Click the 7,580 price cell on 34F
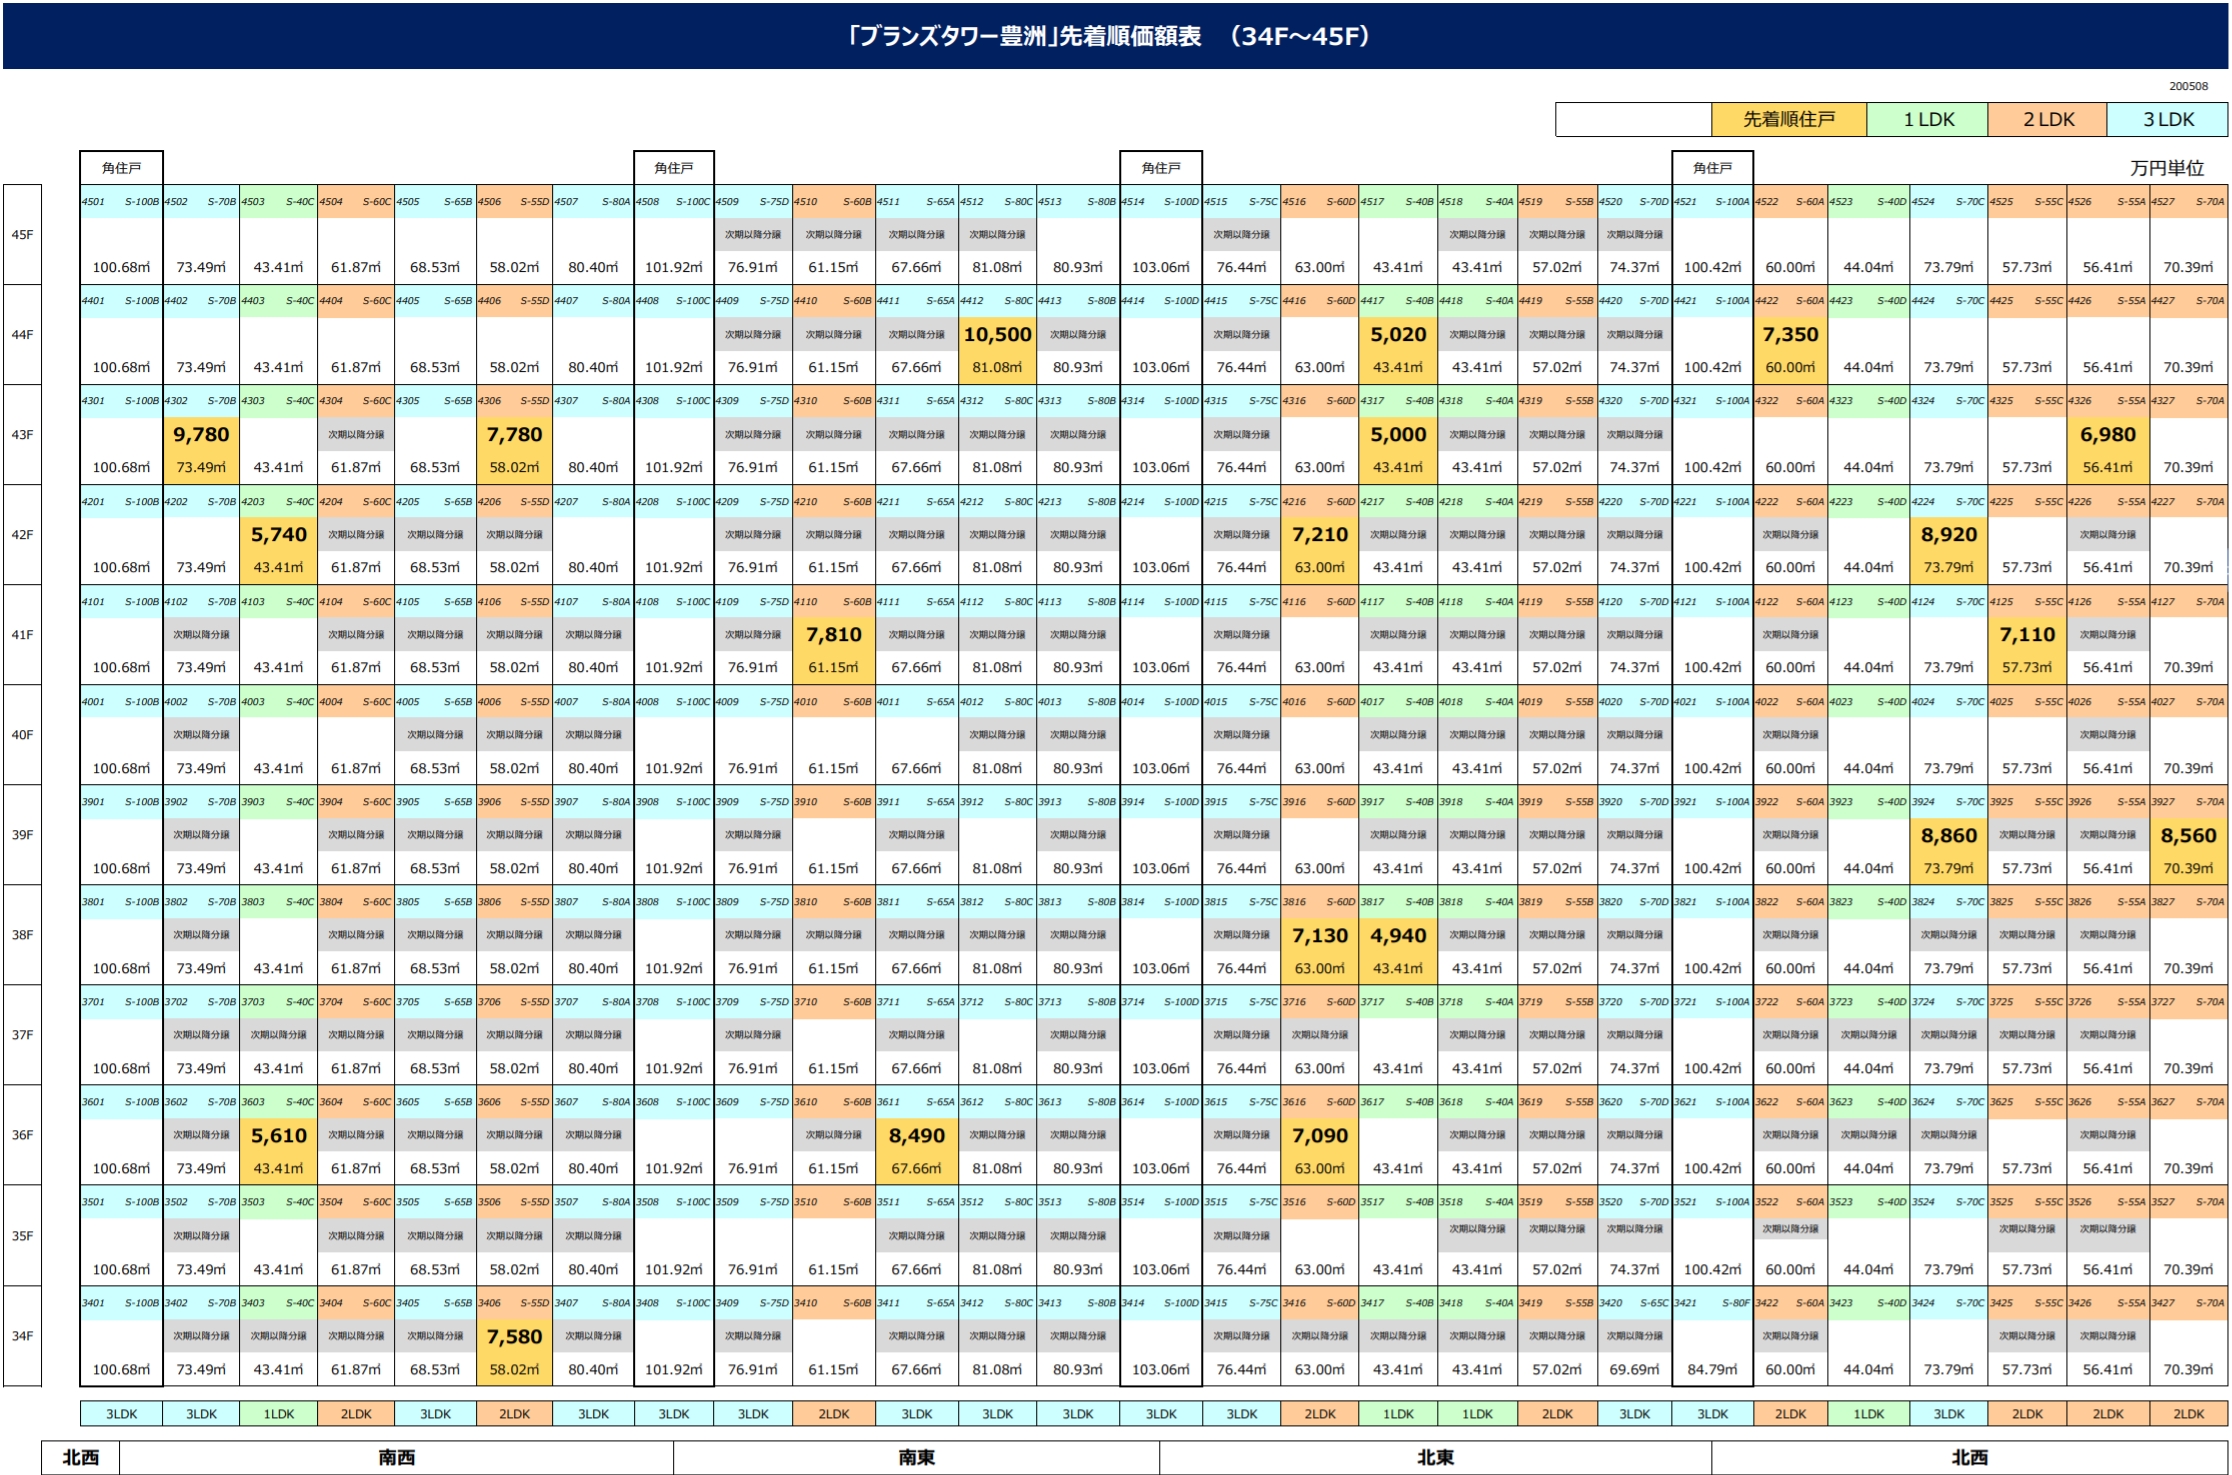 [x=514, y=1337]
